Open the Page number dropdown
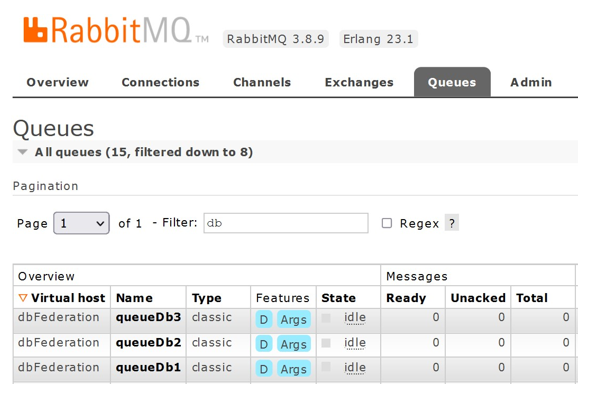Image resolution: width=589 pixels, height=396 pixels. (82, 223)
